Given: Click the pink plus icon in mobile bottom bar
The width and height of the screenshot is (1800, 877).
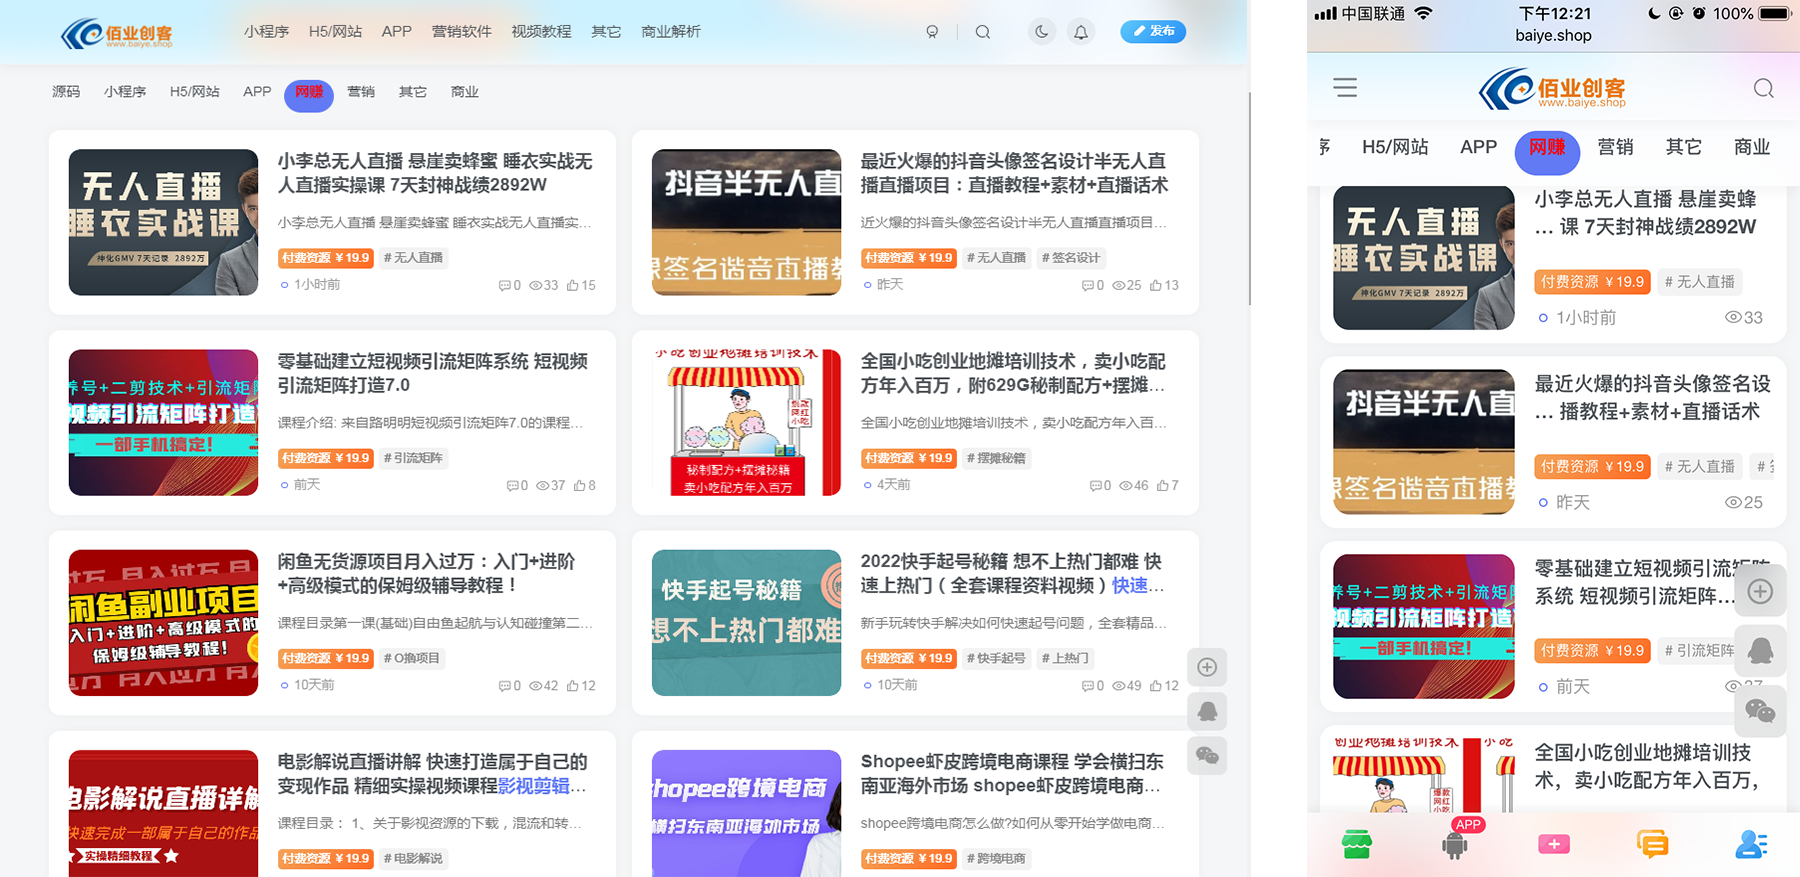Looking at the screenshot, I should [x=1553, y=844].
